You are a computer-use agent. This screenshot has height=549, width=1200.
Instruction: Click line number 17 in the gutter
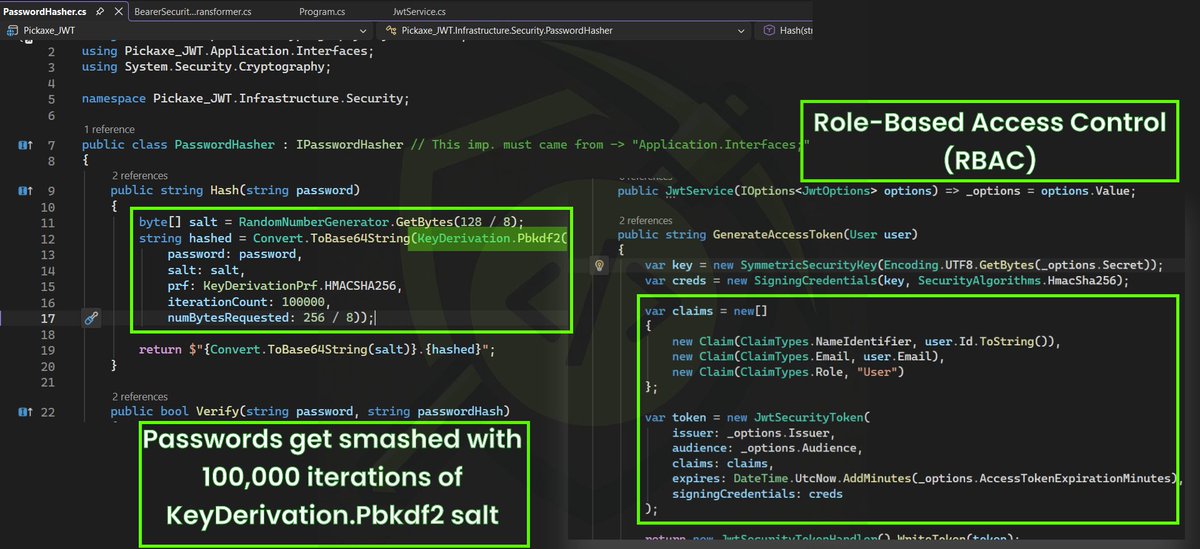tap(49, 318)
